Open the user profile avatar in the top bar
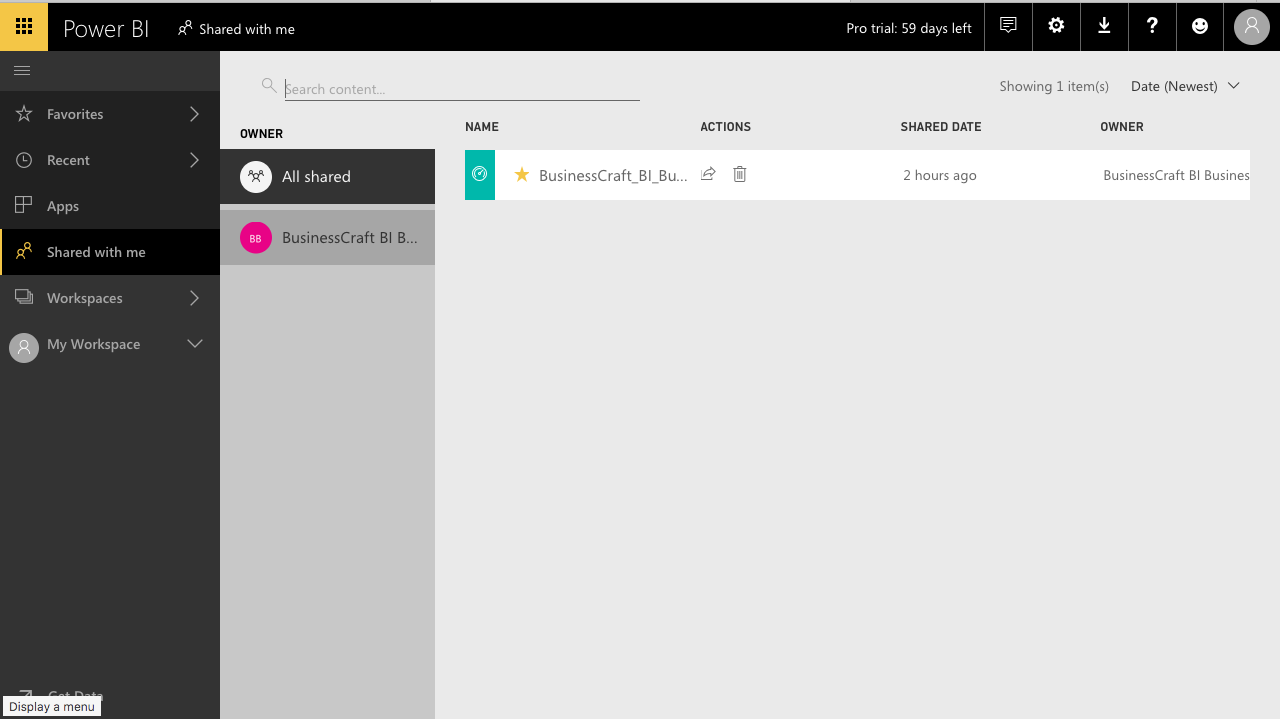1280x719 pixels. 1252,27
